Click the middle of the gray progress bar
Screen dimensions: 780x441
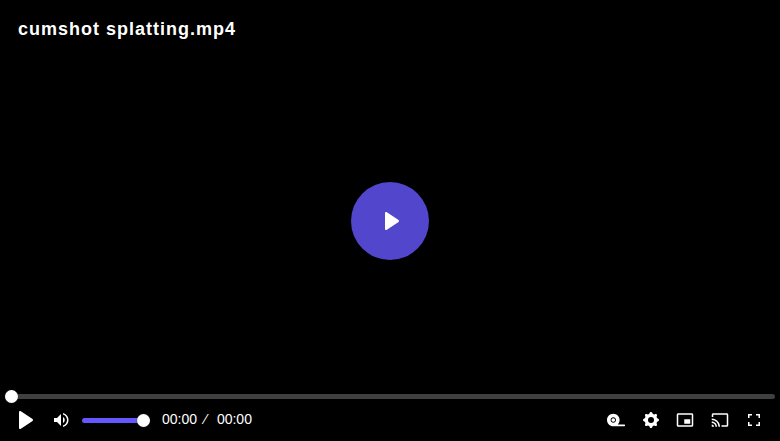pyautogui.click(x=390, y=396)
